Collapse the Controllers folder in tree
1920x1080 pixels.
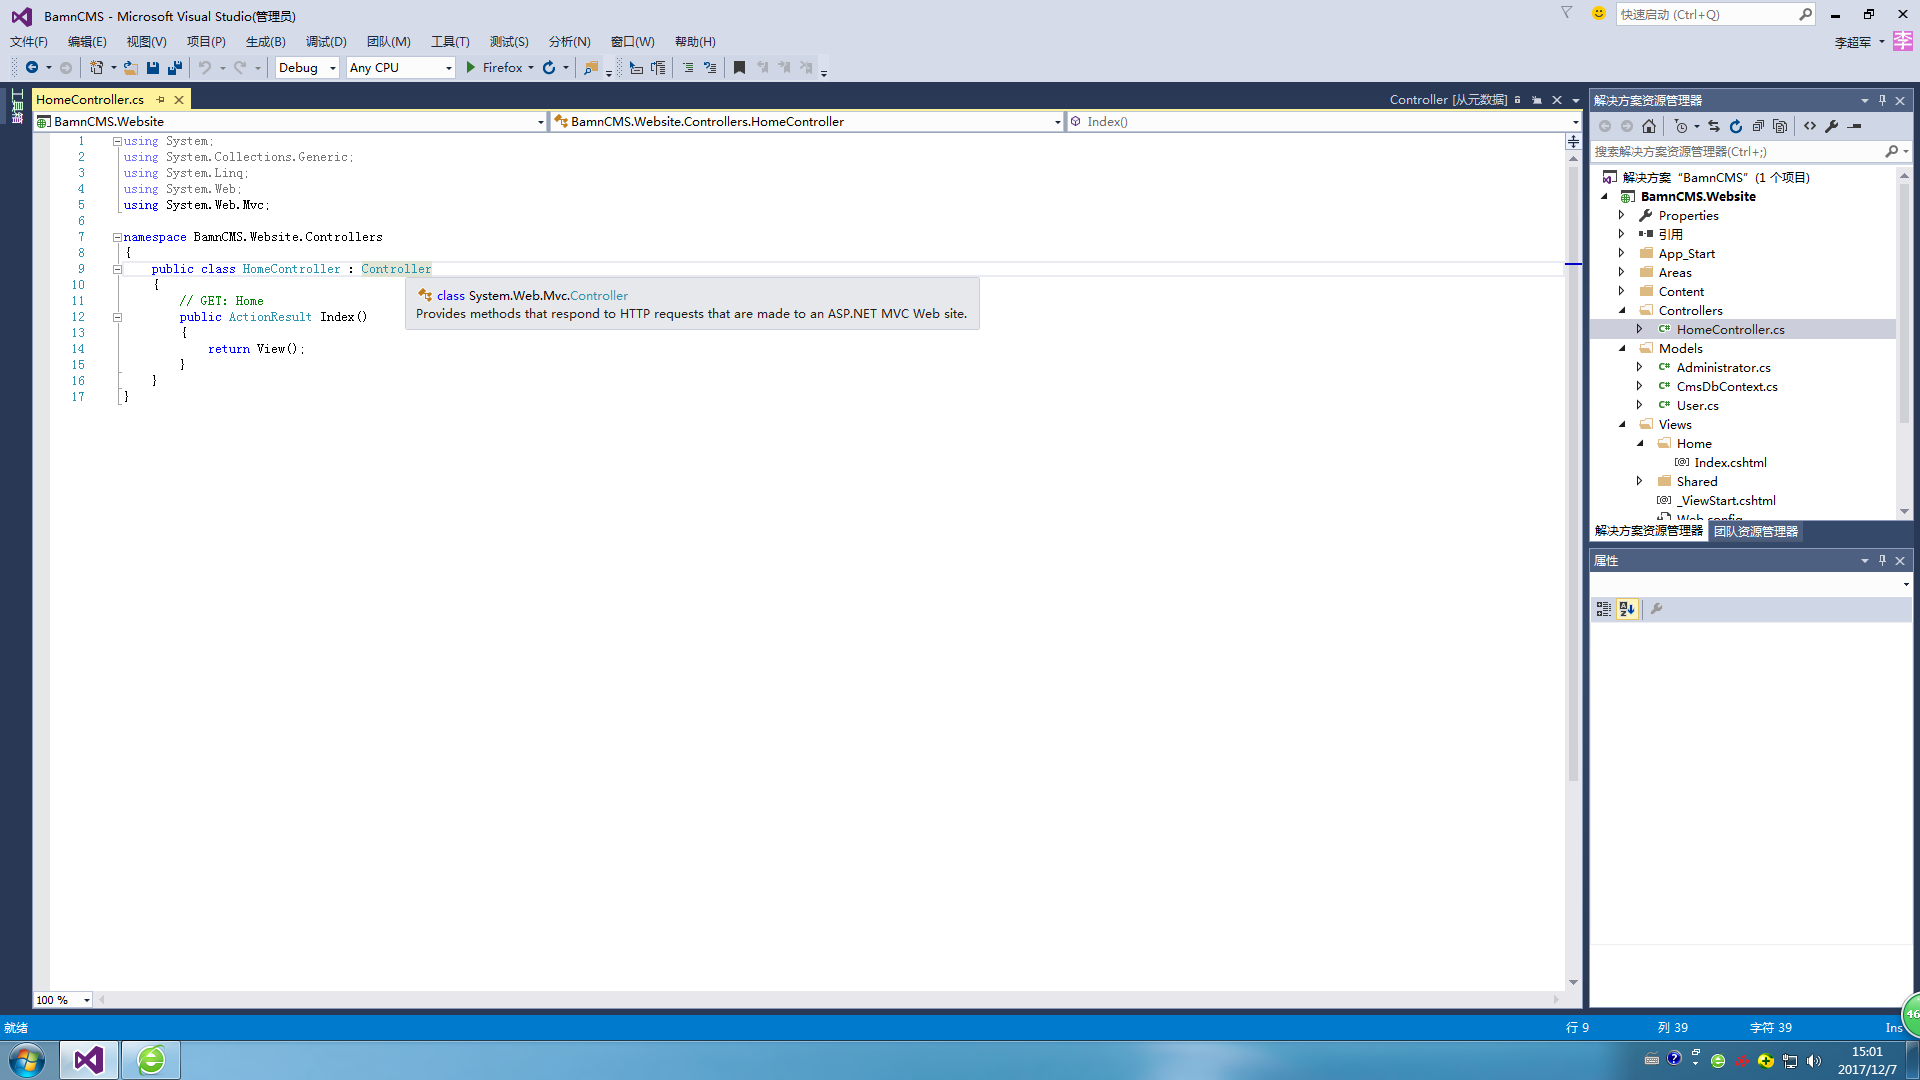click(x=1622, y=310)
